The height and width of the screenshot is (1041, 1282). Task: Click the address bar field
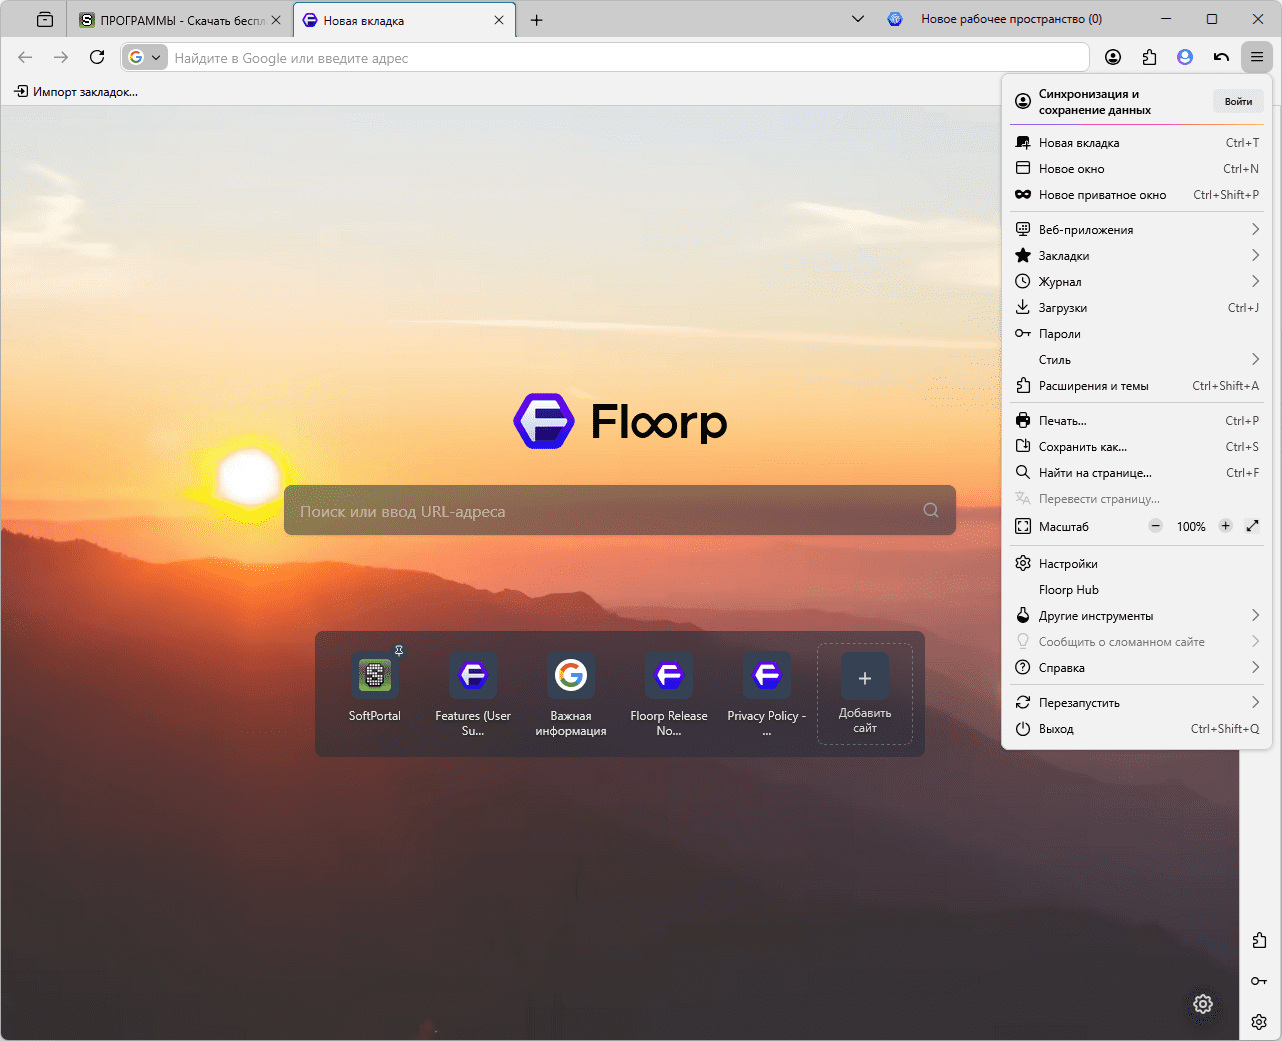click(606, 58)
